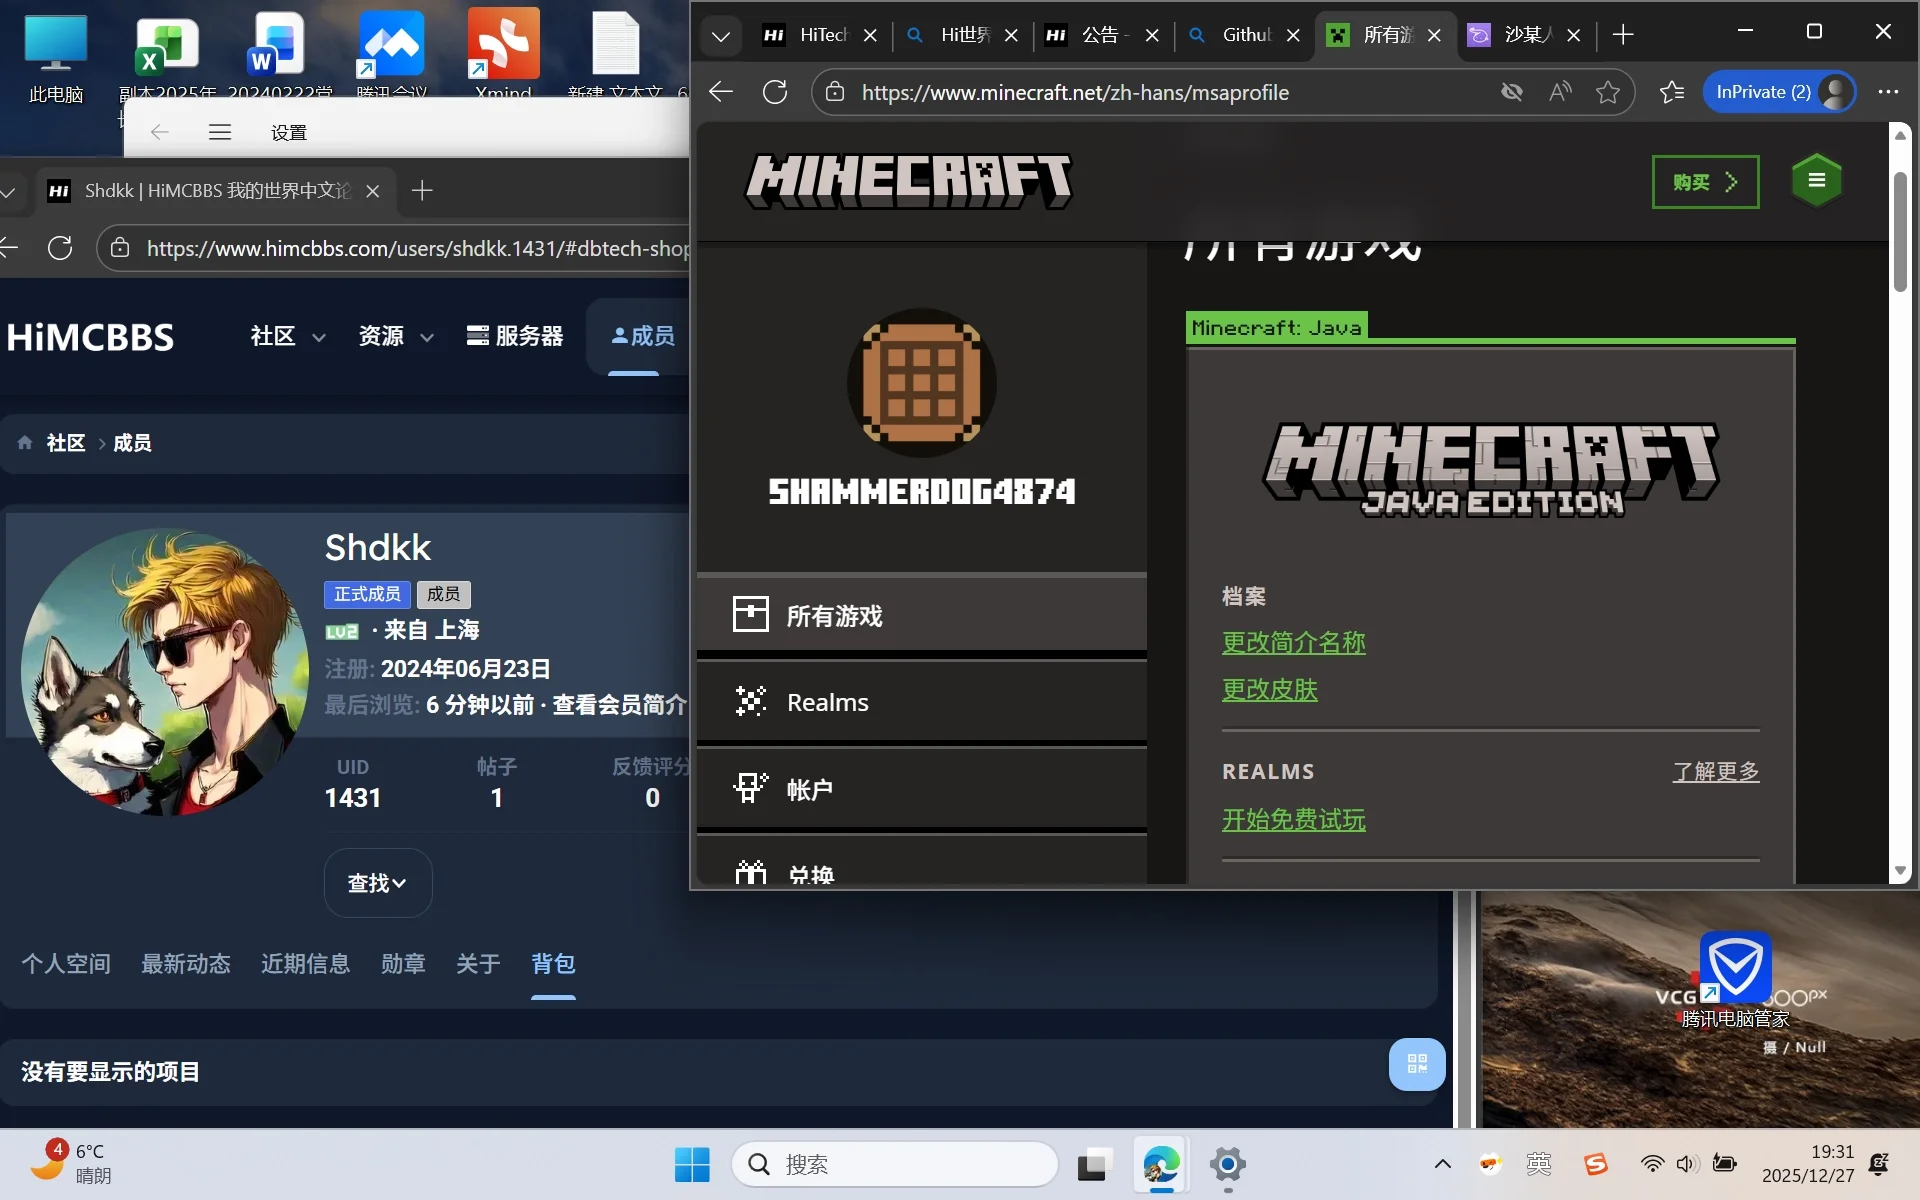Screen dimensions: 1920x1200
Task: Open the InPrivate profile avatar
Action: click(x=1836, y=92)
